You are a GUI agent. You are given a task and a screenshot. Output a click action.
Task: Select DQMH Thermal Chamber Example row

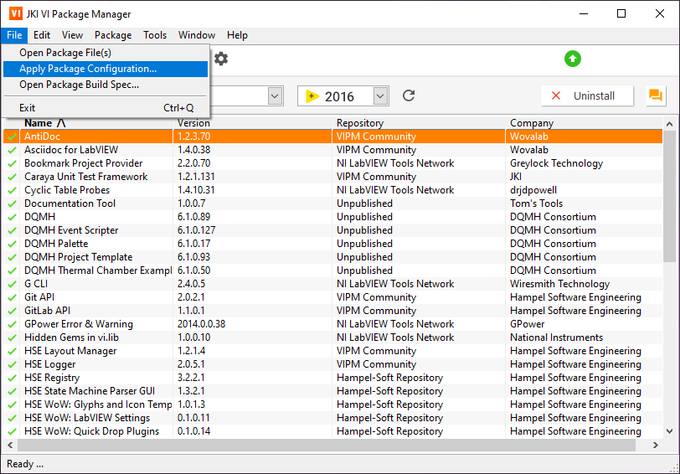click(x=333, y=271)
